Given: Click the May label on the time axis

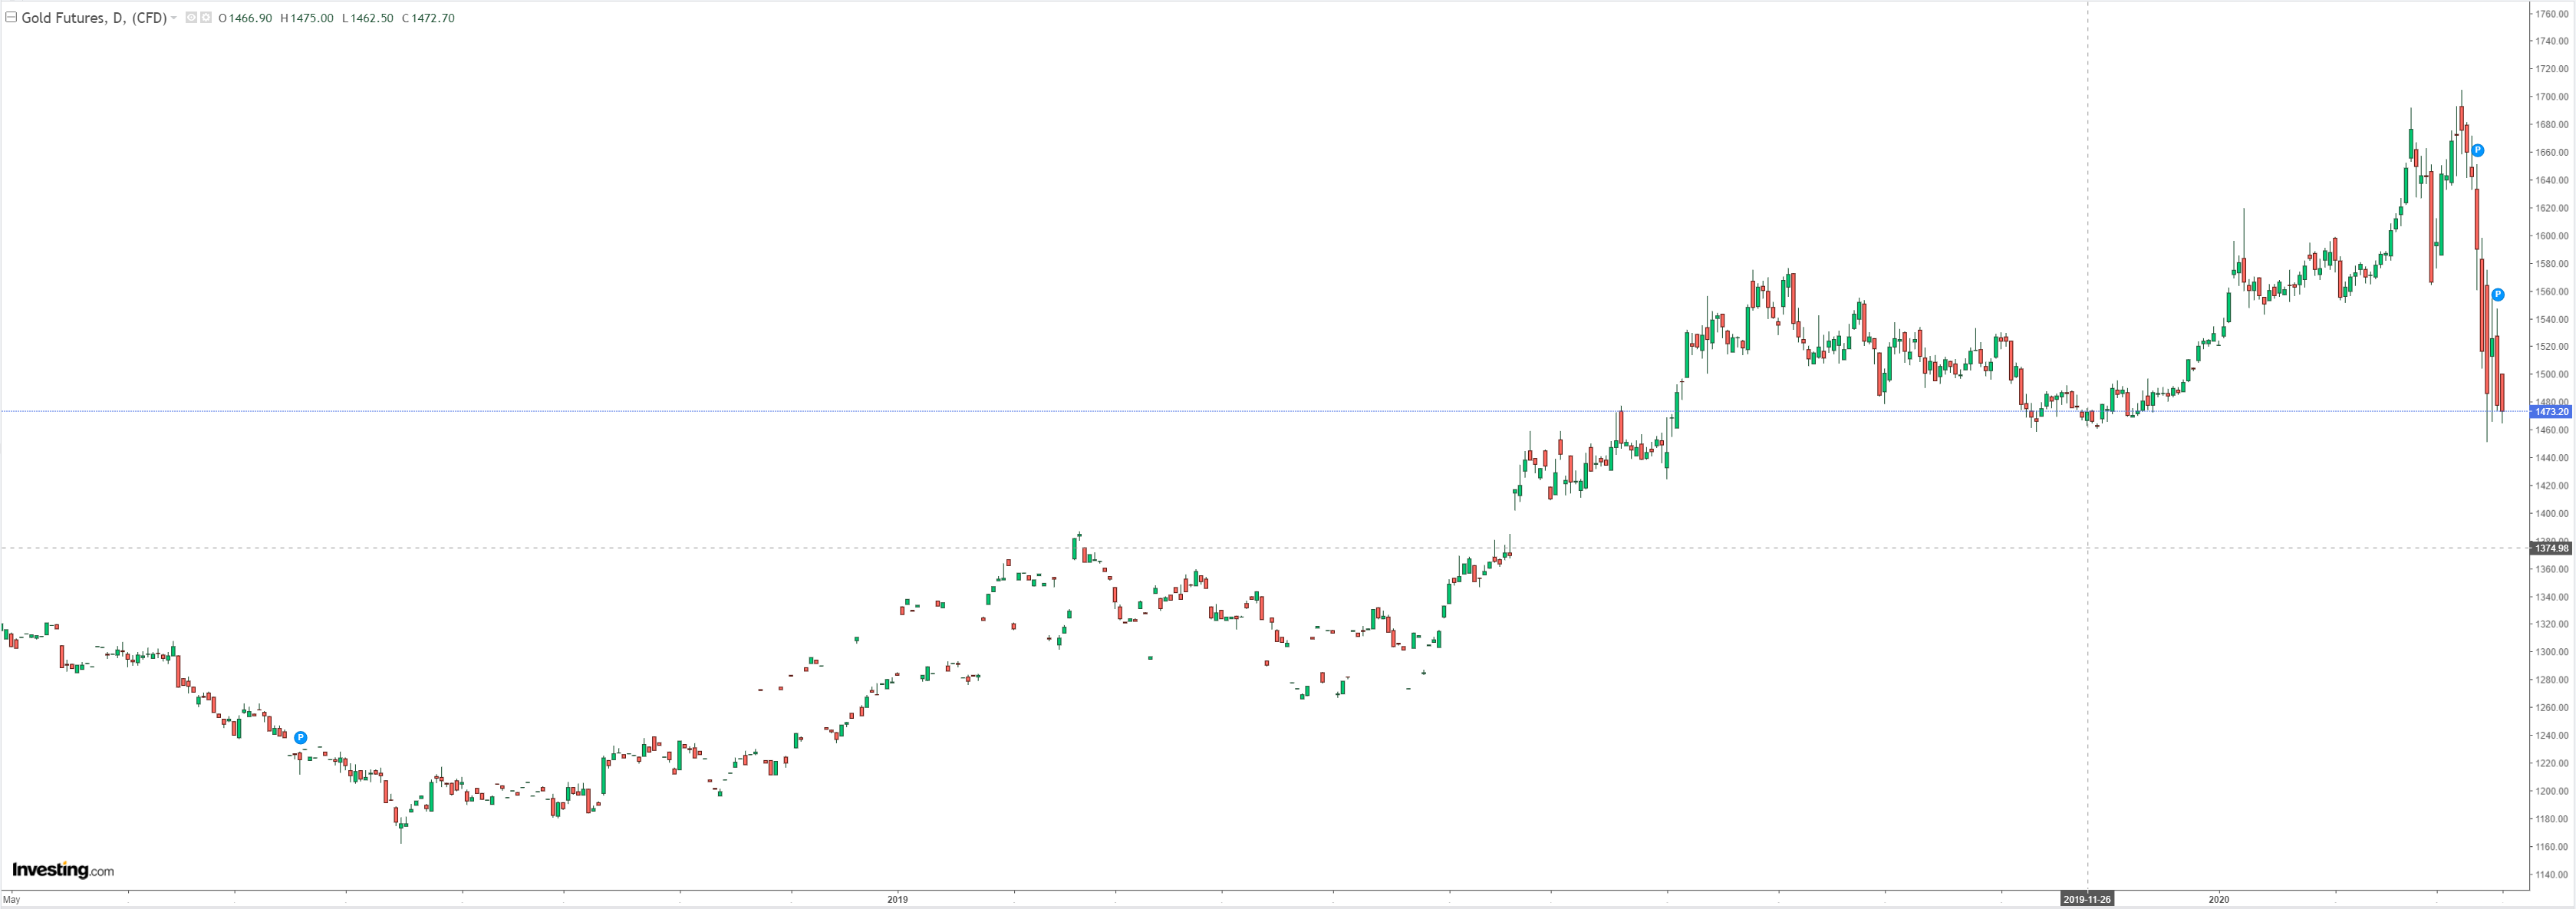Looking at the screenshot, I should 12,899.
